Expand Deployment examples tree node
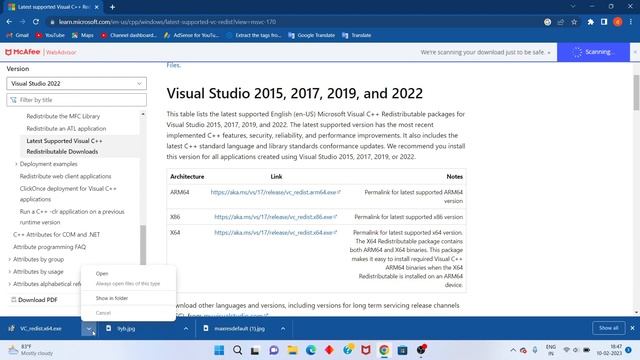Viewport: 640px width, 360px height. point(16,164)
